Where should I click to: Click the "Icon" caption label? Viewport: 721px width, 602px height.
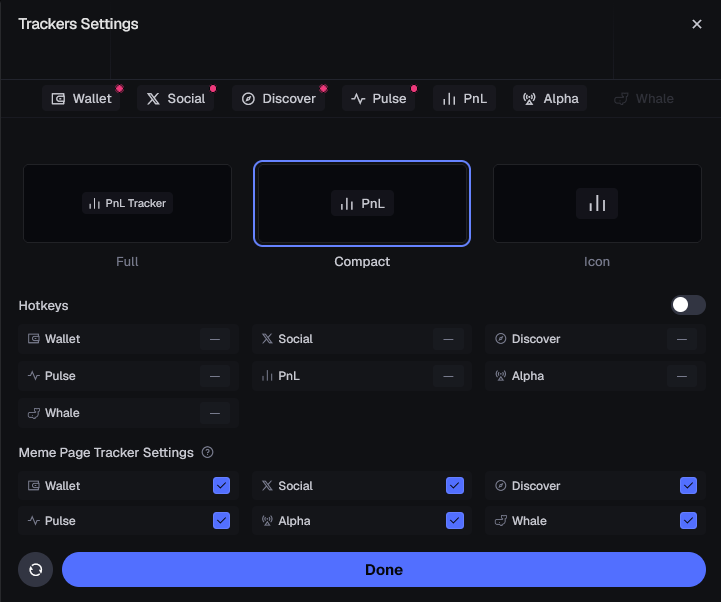point(597,262)
